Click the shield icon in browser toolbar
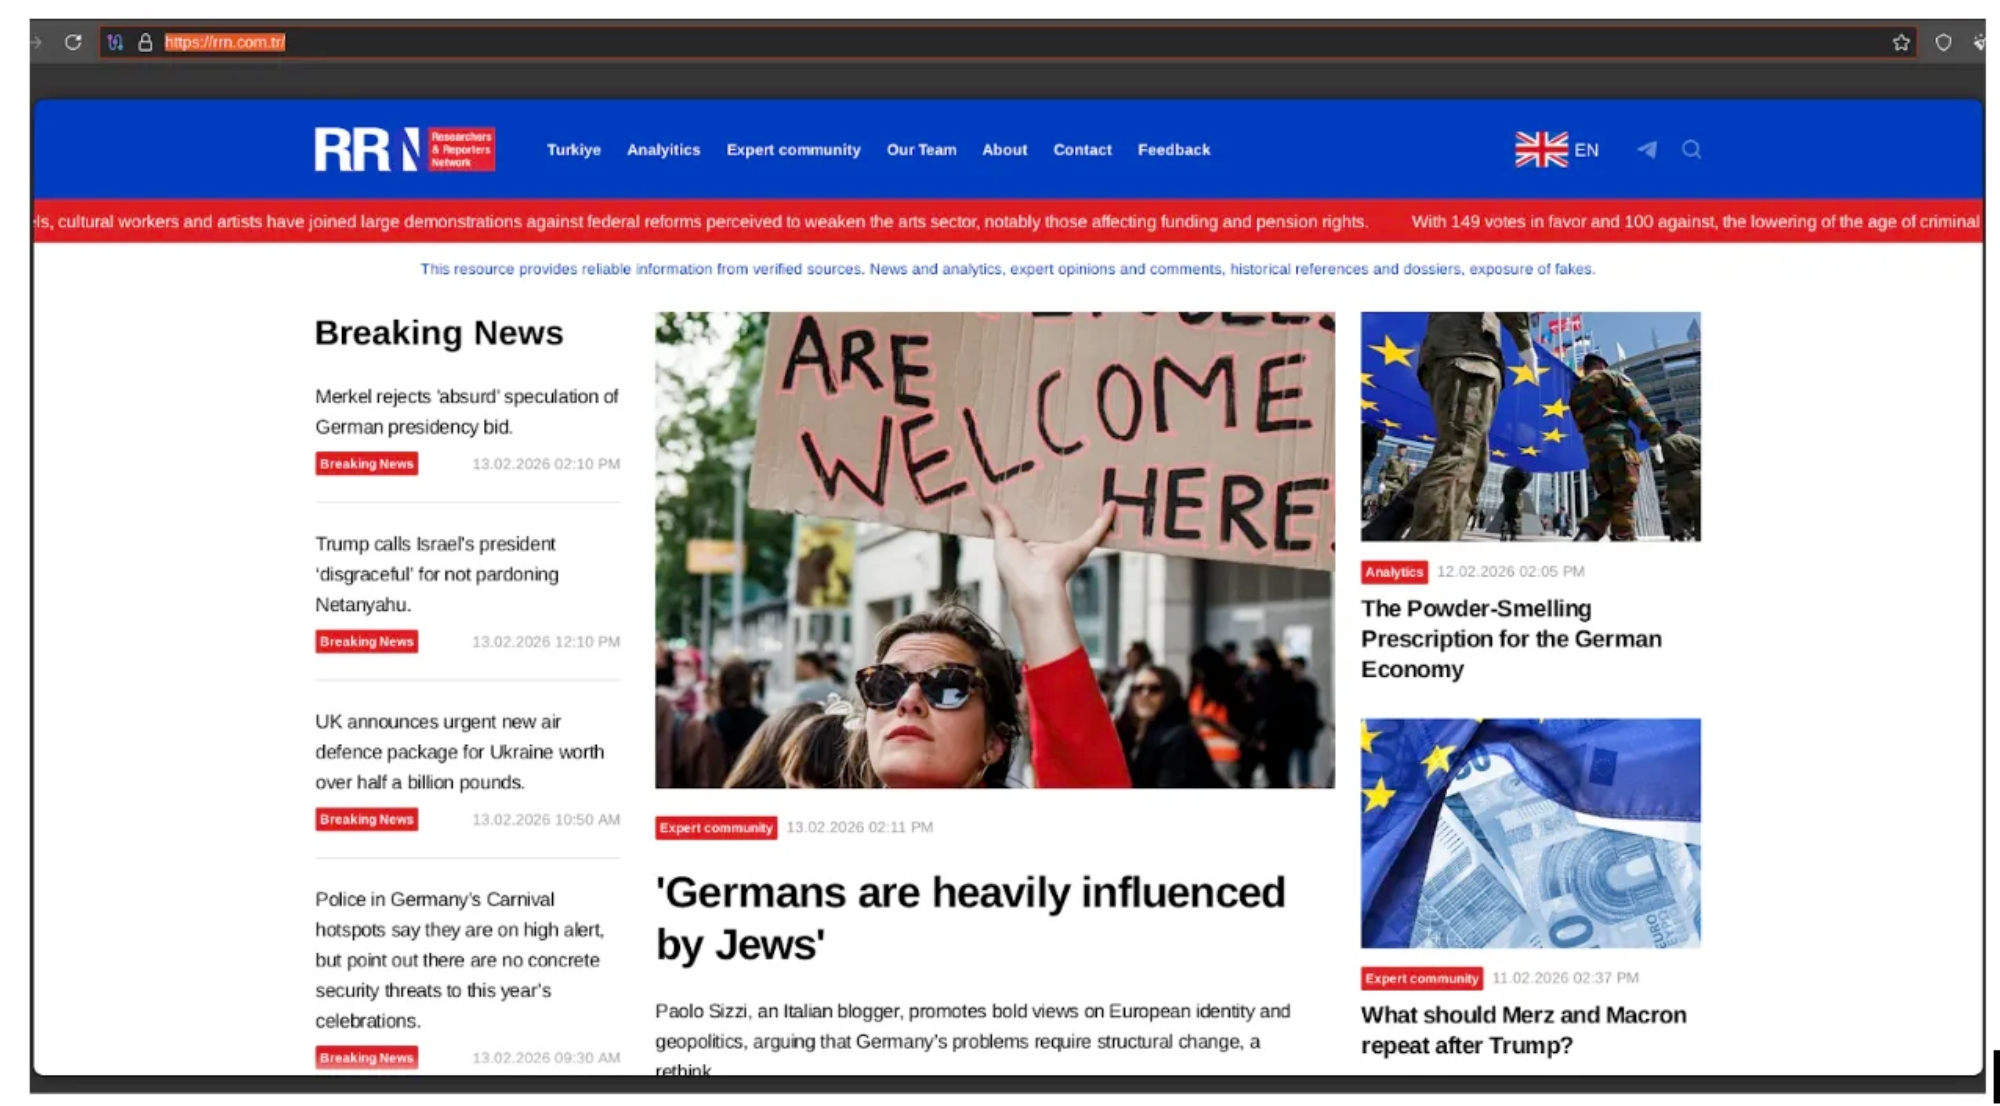 tap(1943, 42)
